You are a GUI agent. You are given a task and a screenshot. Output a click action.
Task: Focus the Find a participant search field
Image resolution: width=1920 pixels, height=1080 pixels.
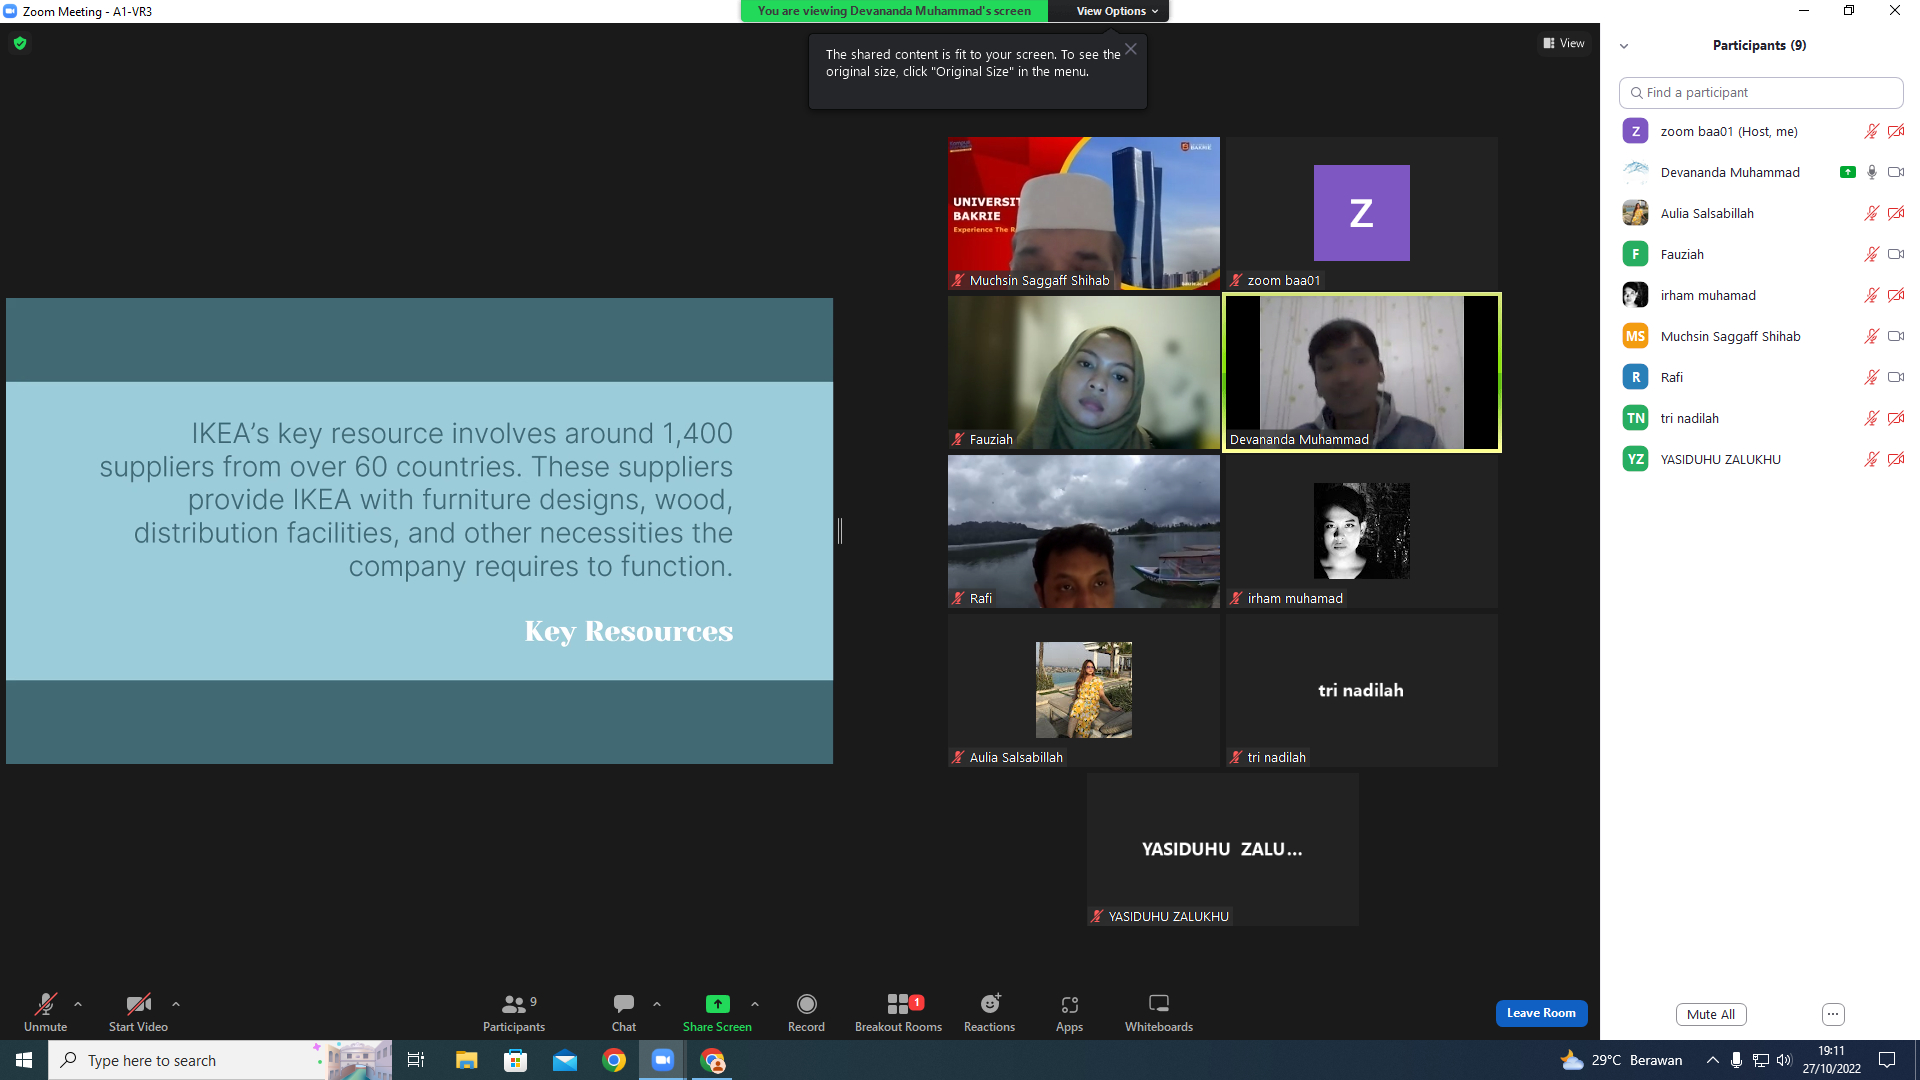point(1761,92)
